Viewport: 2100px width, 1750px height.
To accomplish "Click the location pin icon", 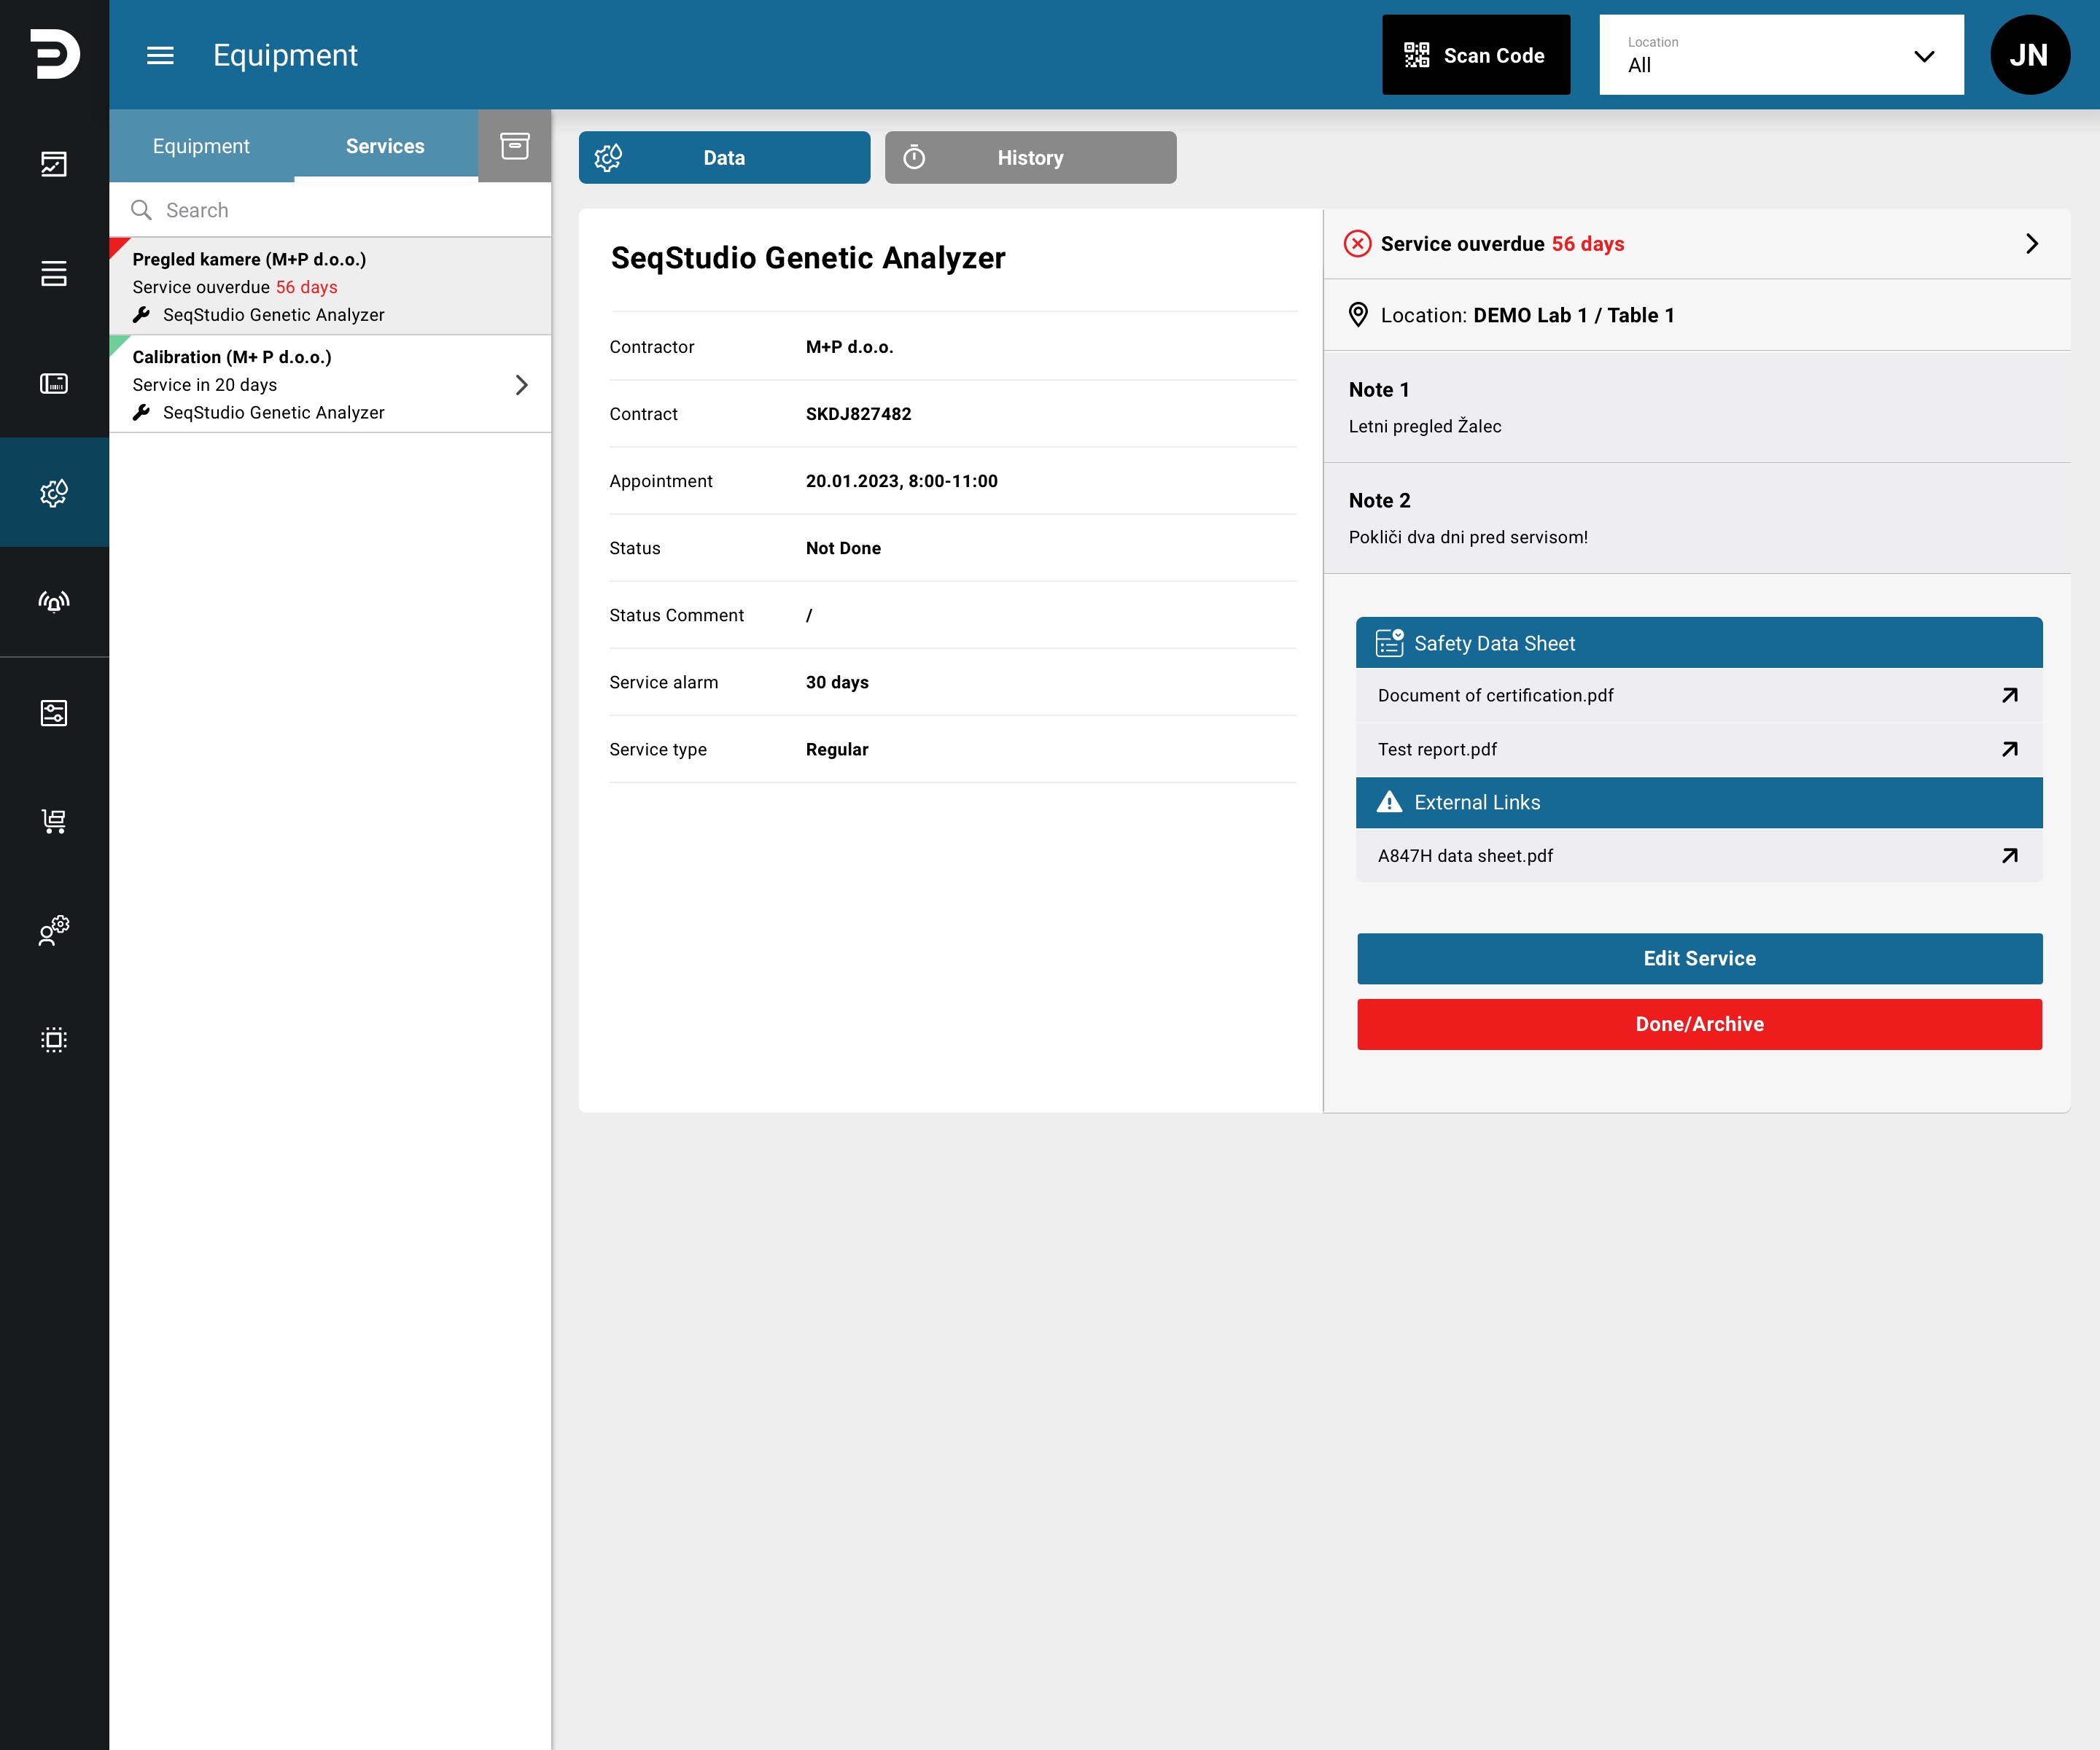I will click(x=1358, y=315).
